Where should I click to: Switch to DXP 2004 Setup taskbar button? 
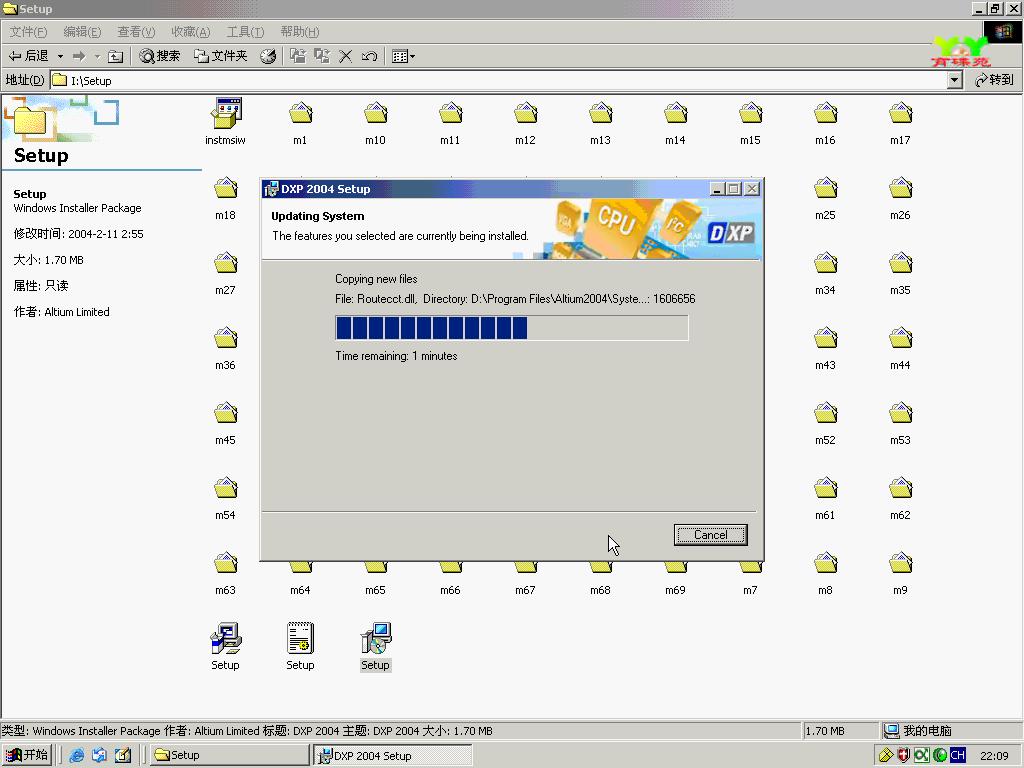[392, 756]
